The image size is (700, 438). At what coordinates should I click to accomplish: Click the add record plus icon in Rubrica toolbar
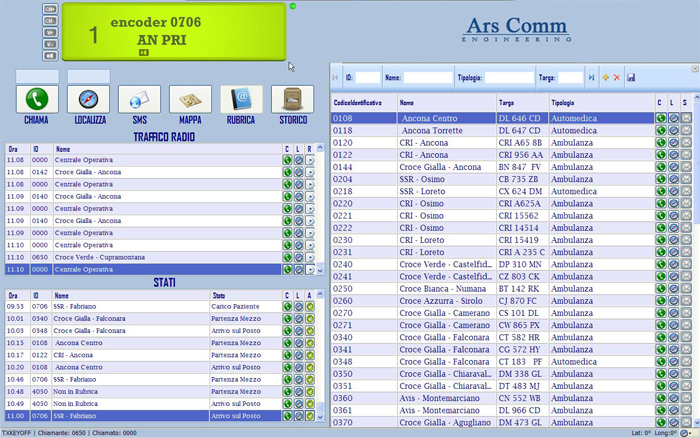(605, 77)
